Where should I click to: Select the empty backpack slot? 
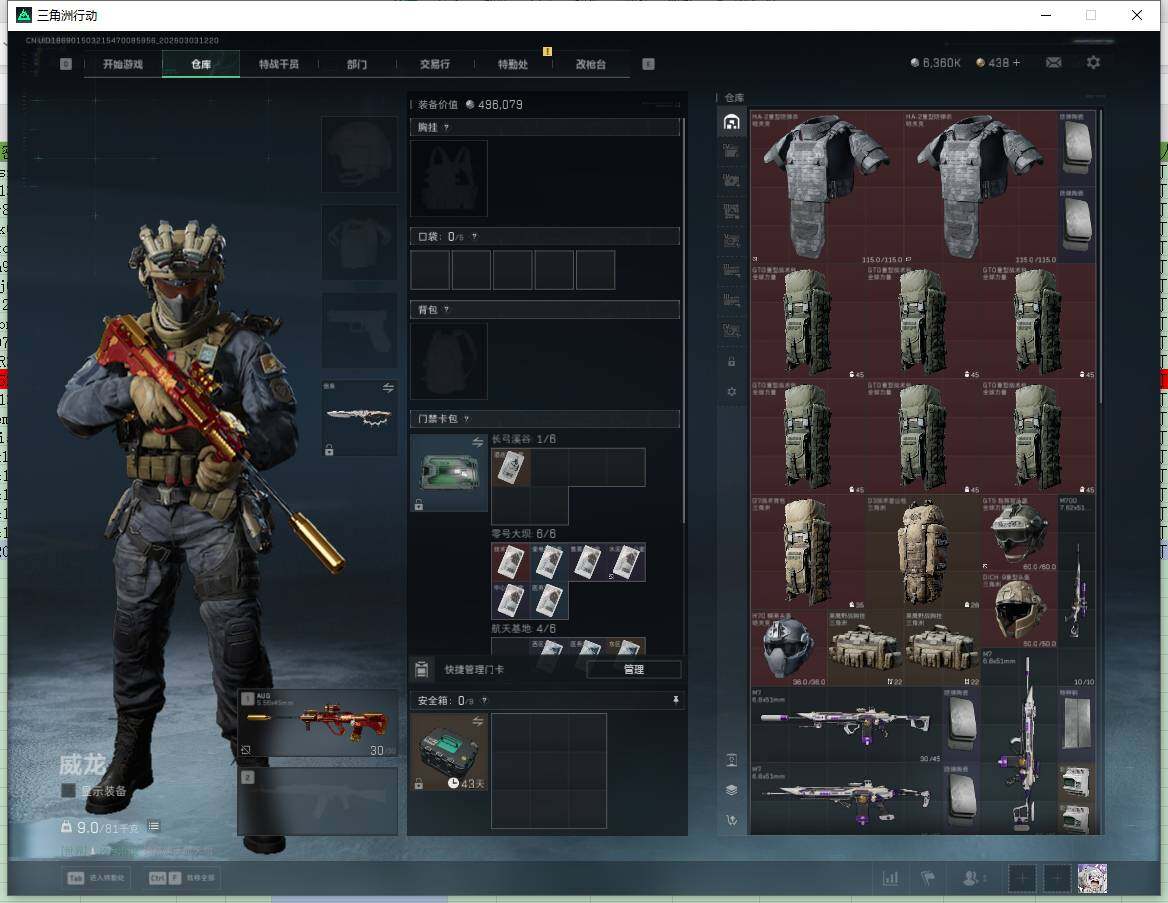449,361
